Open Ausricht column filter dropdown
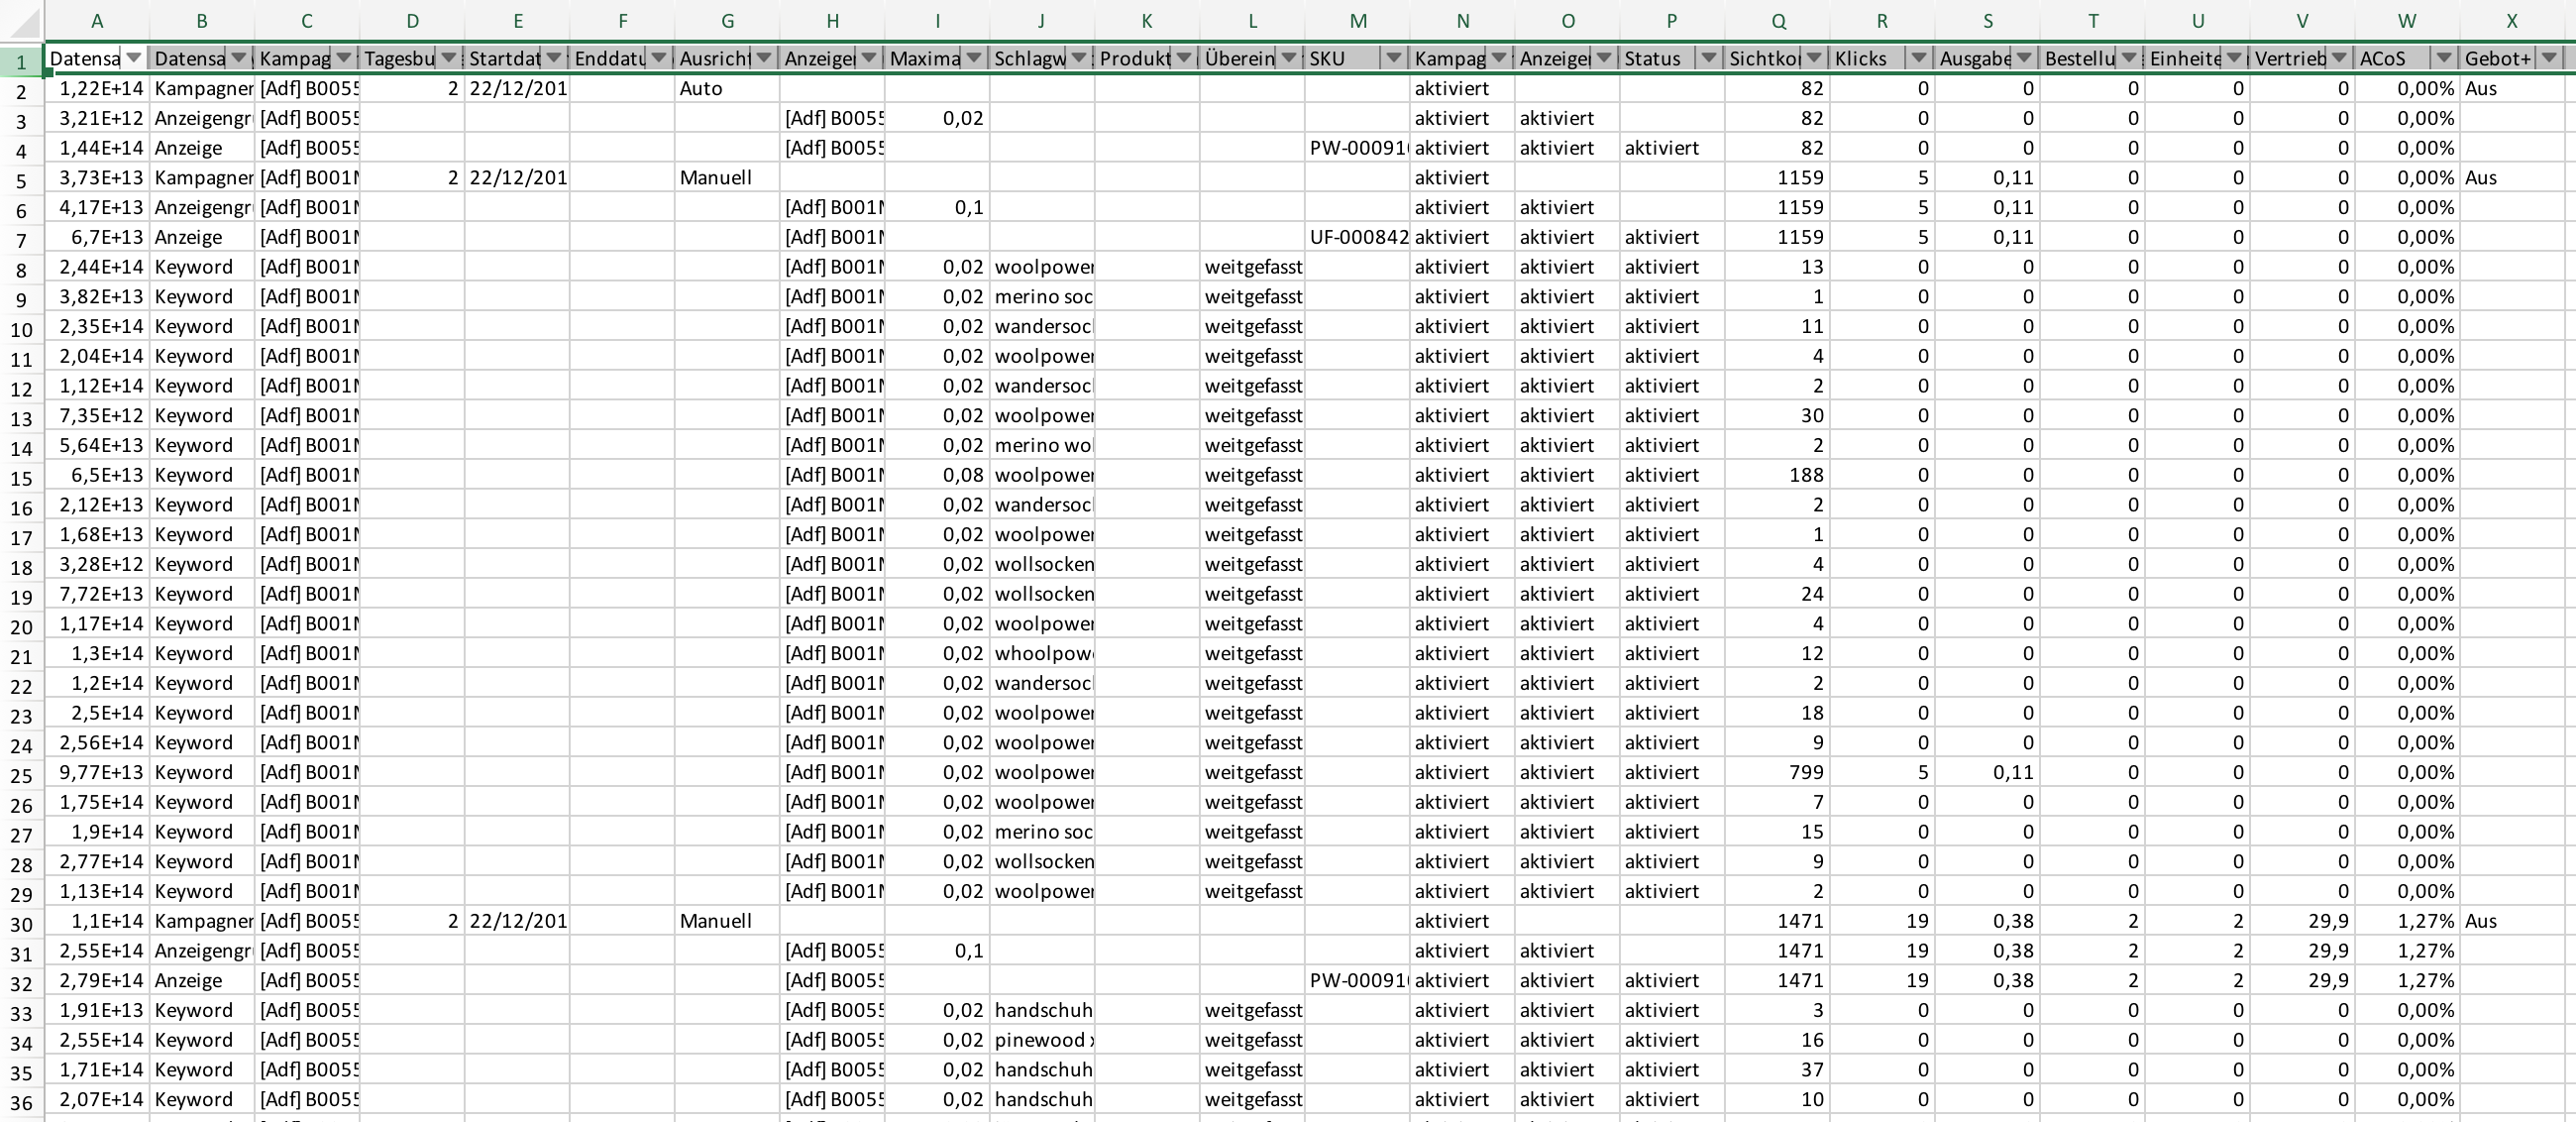Image resolution: width=2576 pixels, height=1122 pixels. point(763,58)
